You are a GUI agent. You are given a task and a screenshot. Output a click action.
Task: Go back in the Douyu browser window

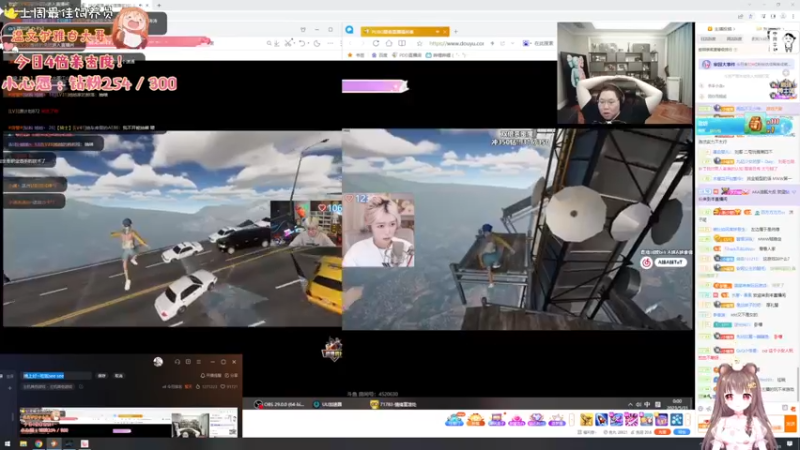[351, 43]
